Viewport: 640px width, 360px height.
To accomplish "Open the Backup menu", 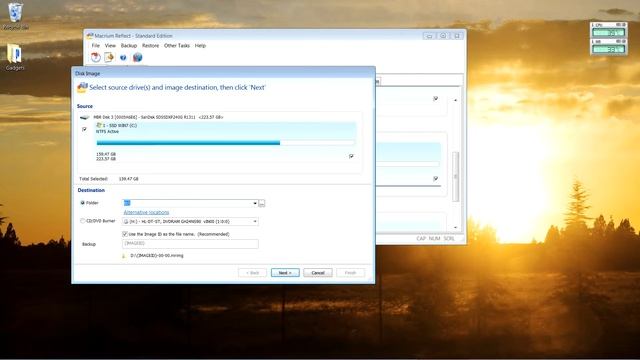I will pos(129,46).
